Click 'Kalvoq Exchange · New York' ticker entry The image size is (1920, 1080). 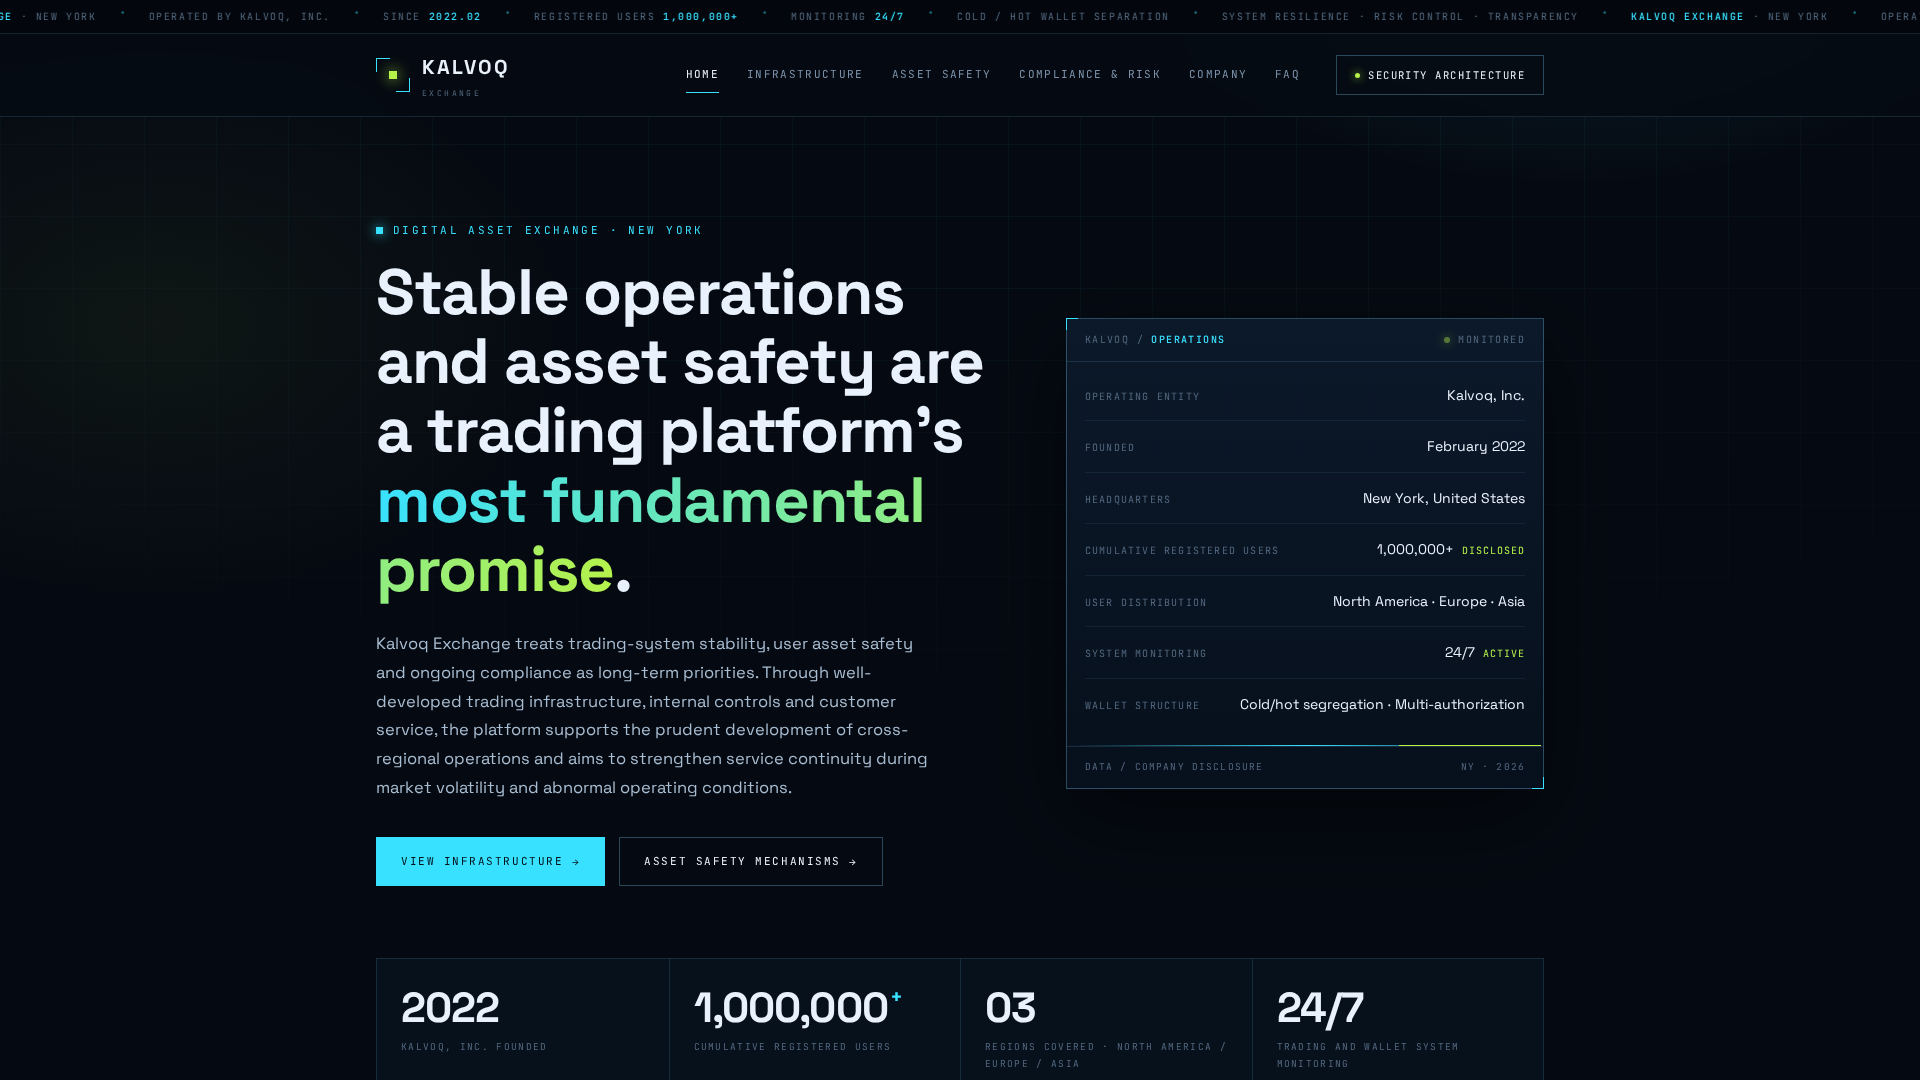[x=1729, y=17]
